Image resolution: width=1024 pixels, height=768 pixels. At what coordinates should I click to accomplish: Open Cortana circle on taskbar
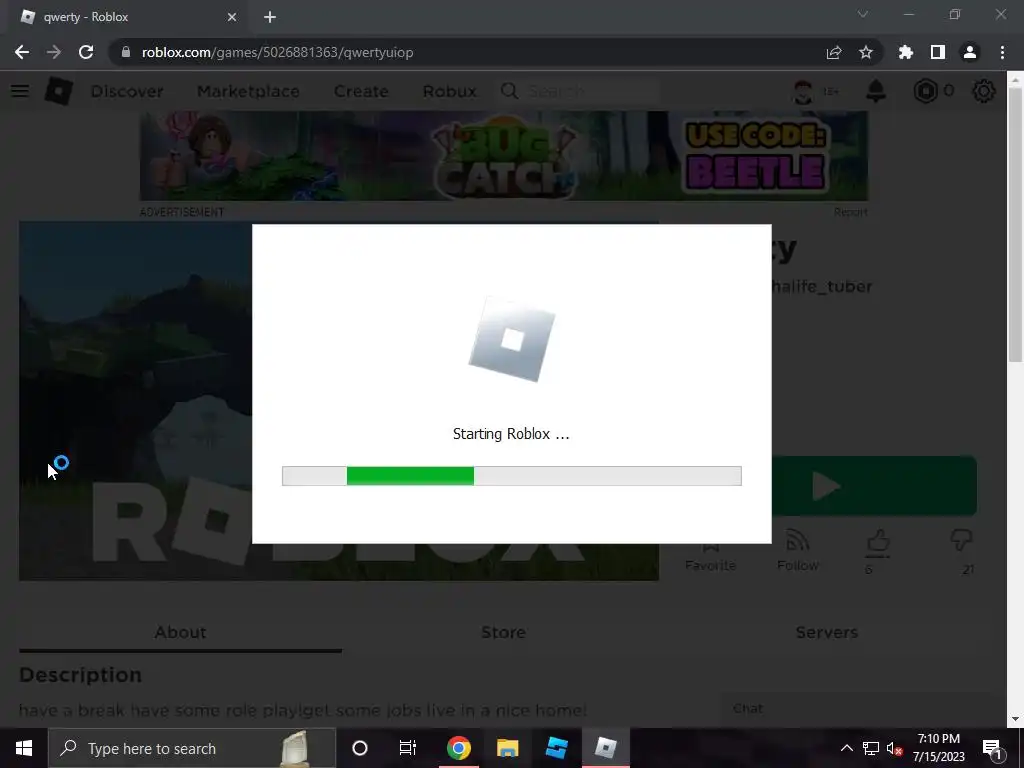coord(360,748)
